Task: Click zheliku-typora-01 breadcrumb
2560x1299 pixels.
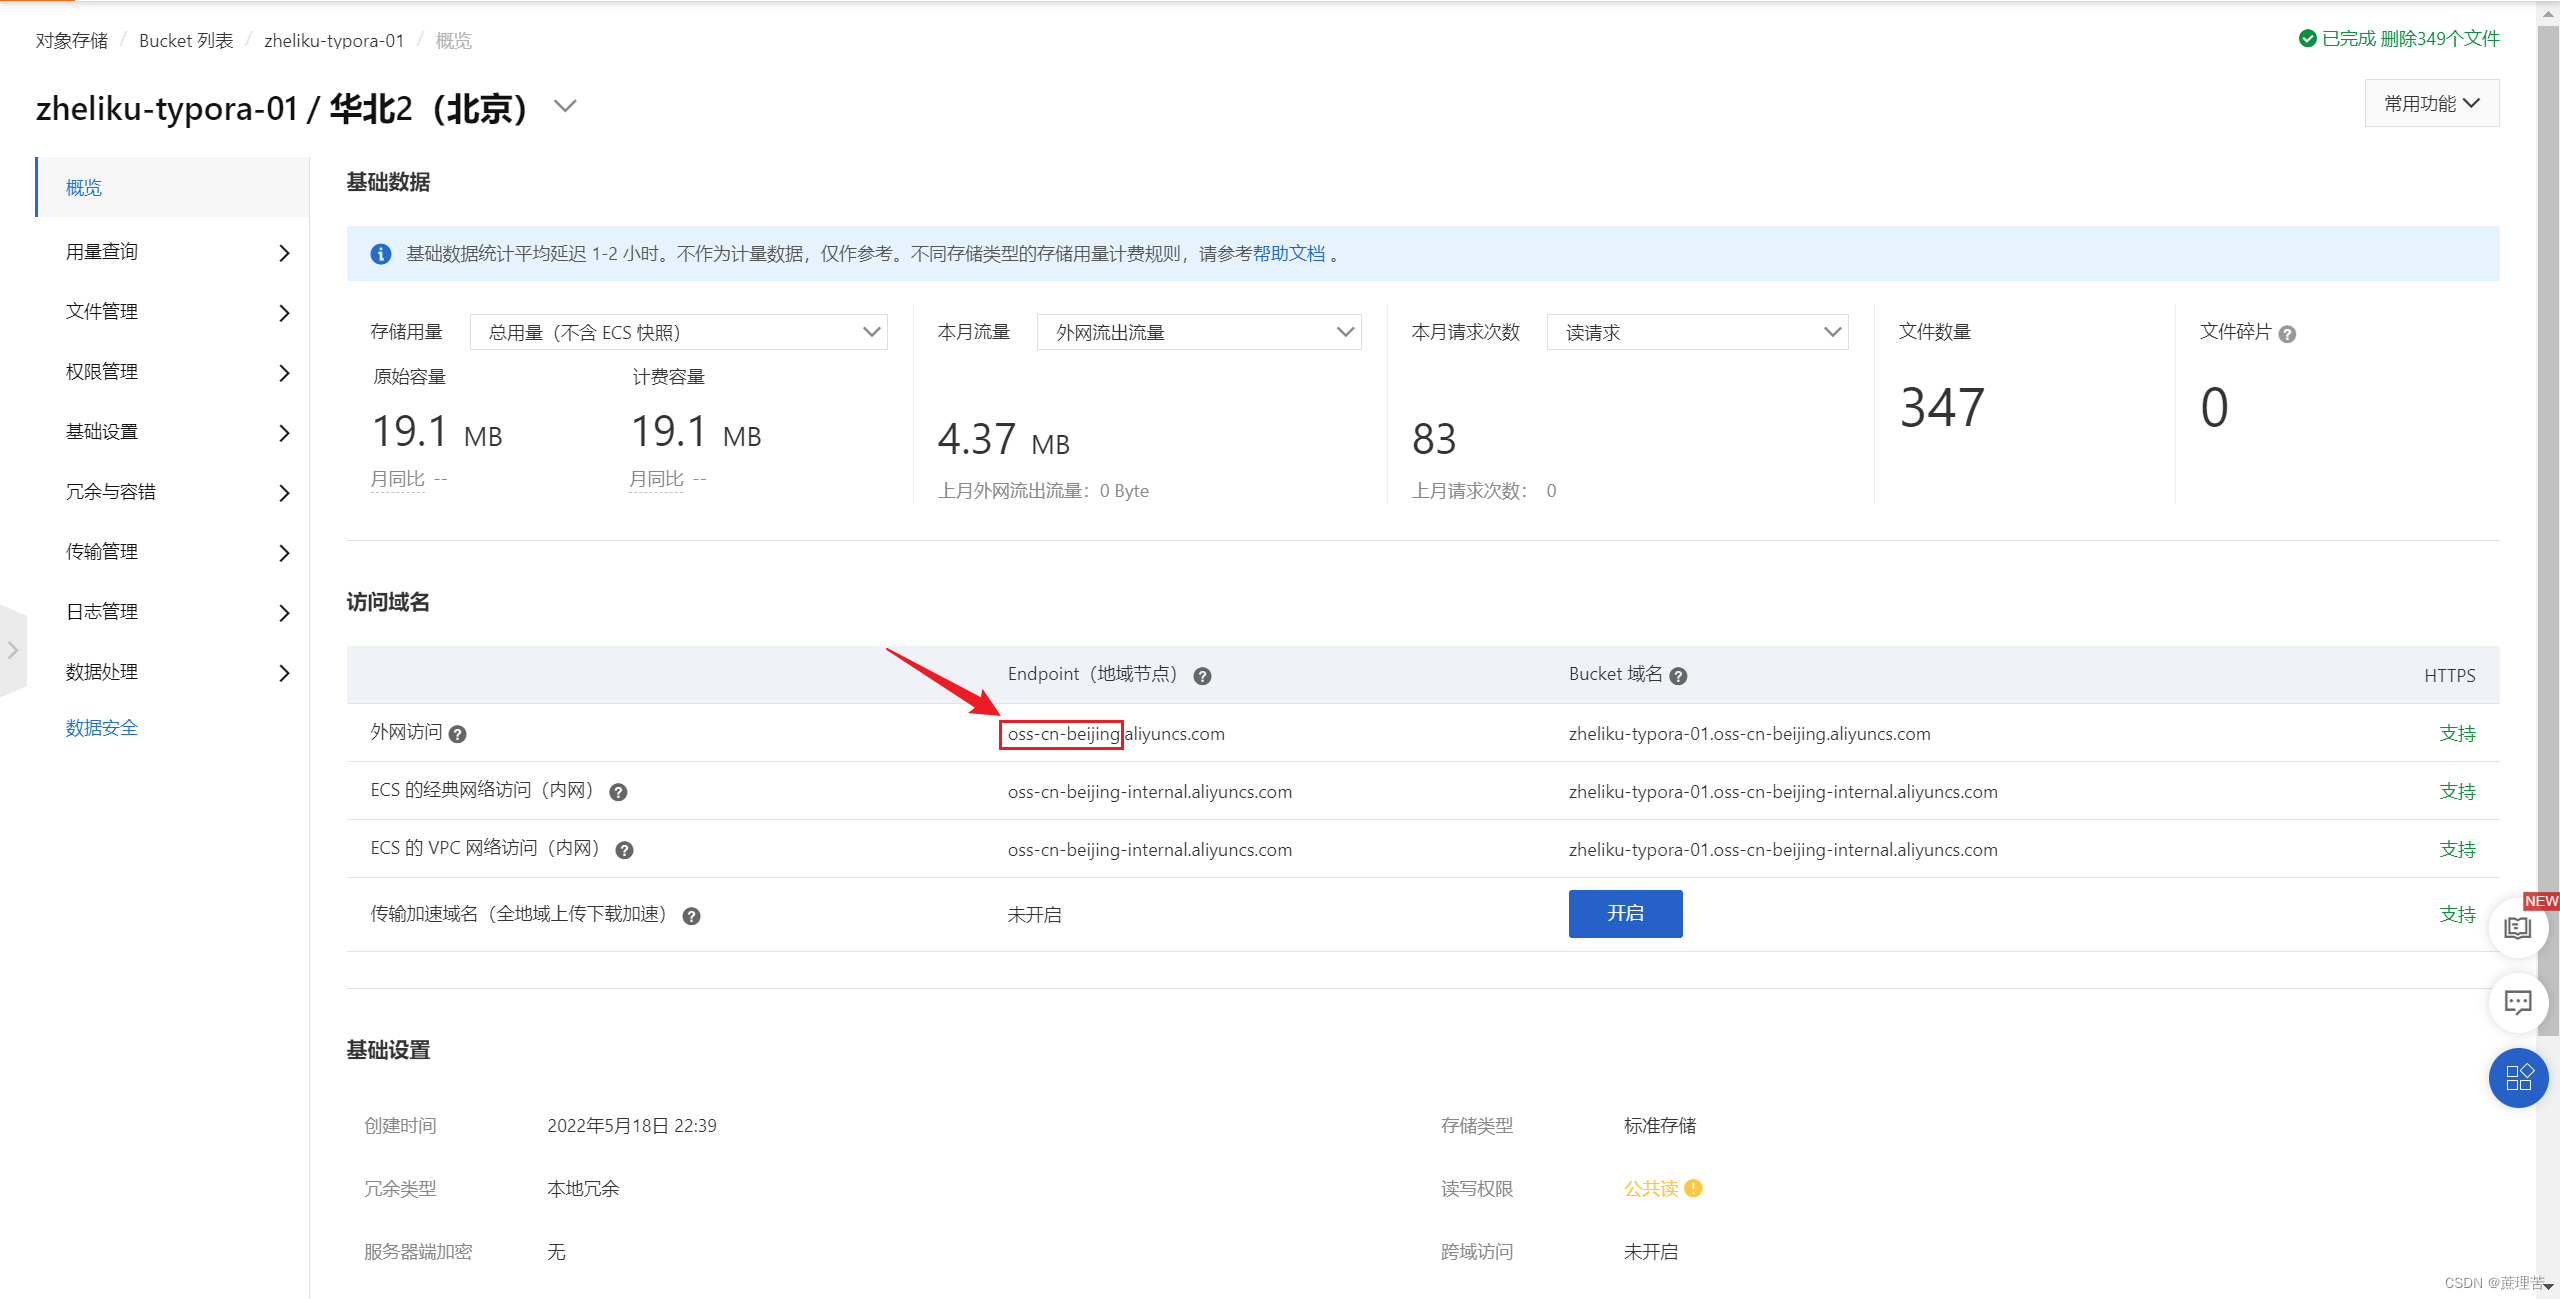Action: 334,40
